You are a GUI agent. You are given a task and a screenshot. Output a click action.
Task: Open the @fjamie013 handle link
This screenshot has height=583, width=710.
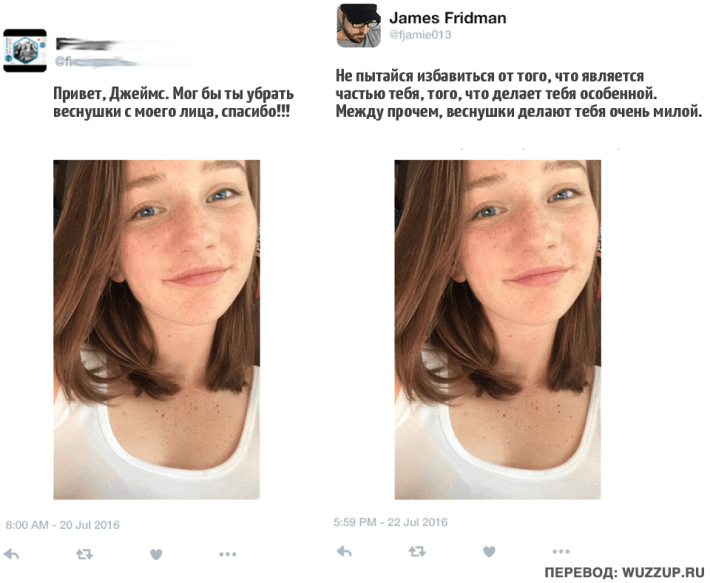click(x=420, y=35)
